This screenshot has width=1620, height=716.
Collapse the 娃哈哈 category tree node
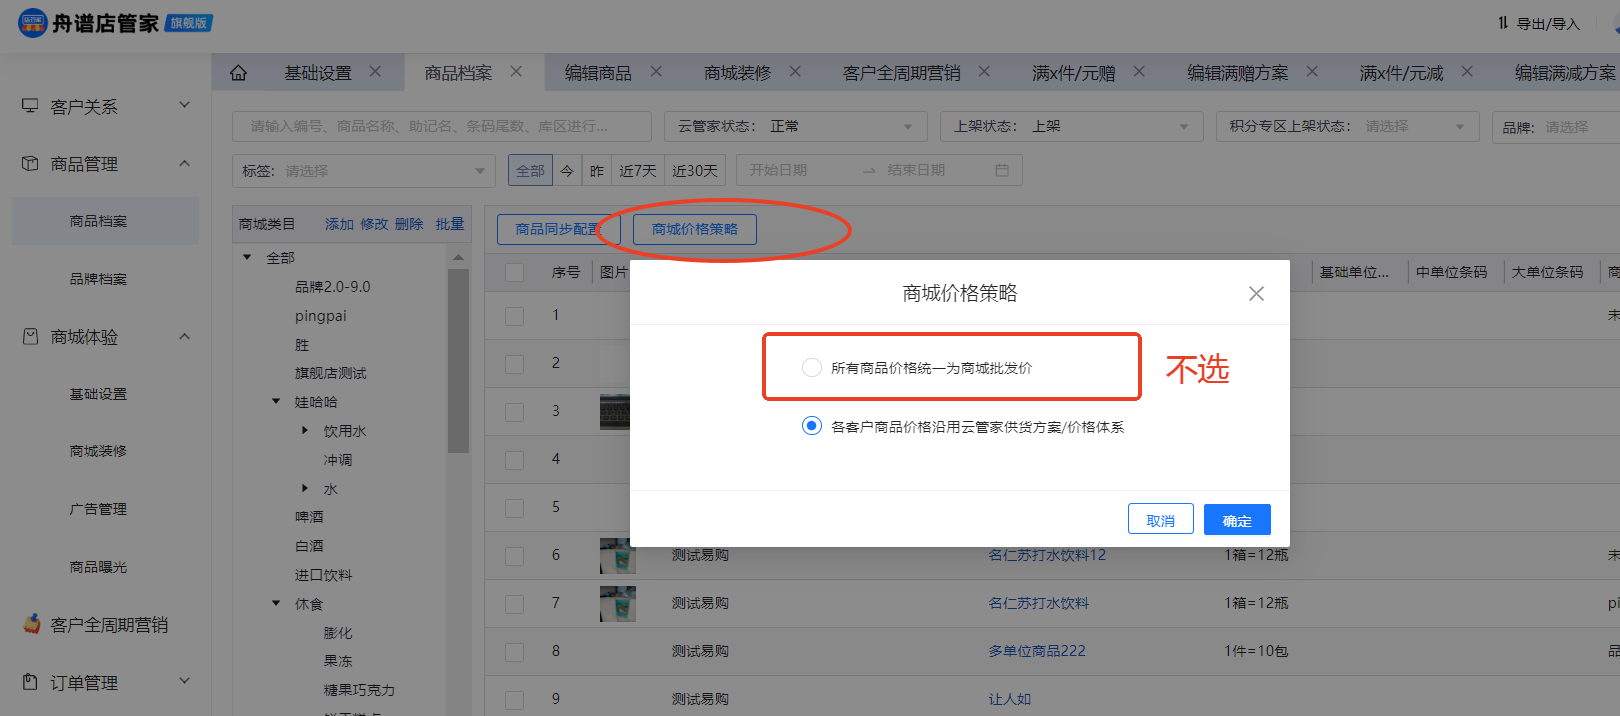coord(277,402)
